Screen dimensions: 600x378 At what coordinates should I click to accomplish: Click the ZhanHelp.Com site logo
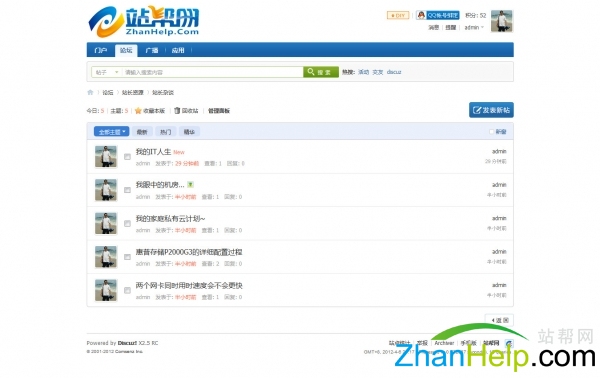[x=144, y=21]
